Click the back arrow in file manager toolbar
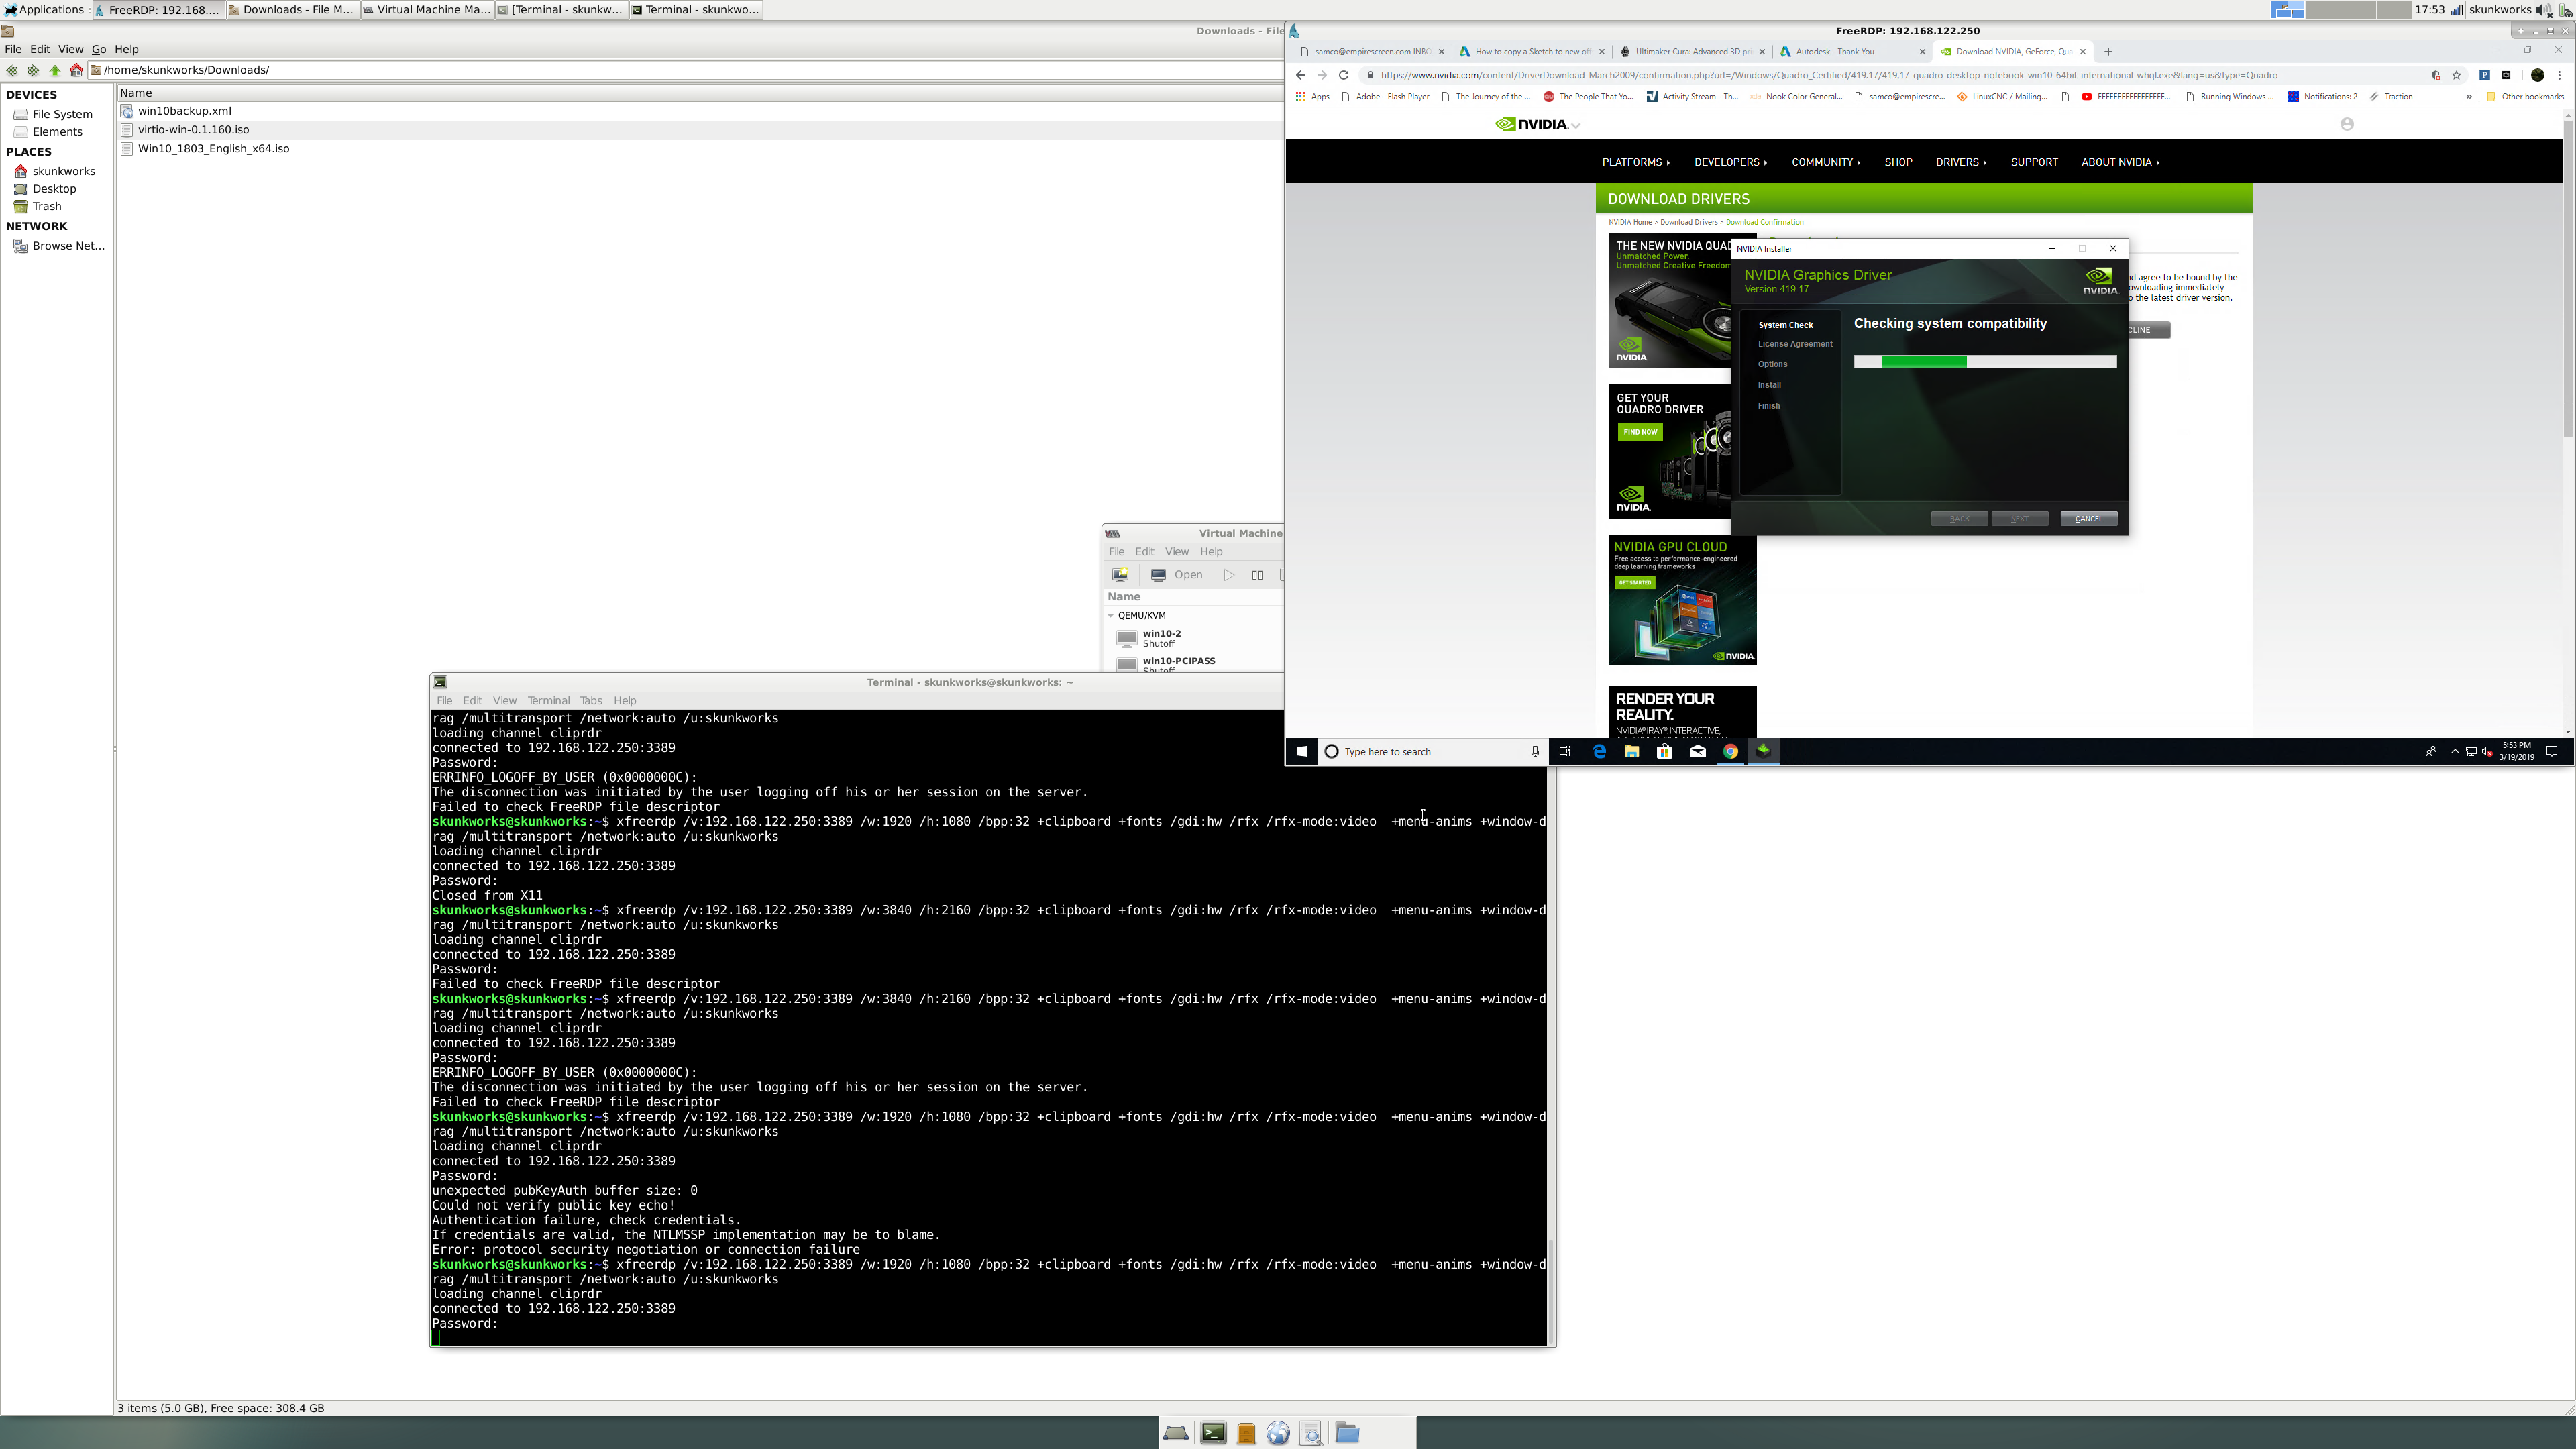 tap(12, 70)
